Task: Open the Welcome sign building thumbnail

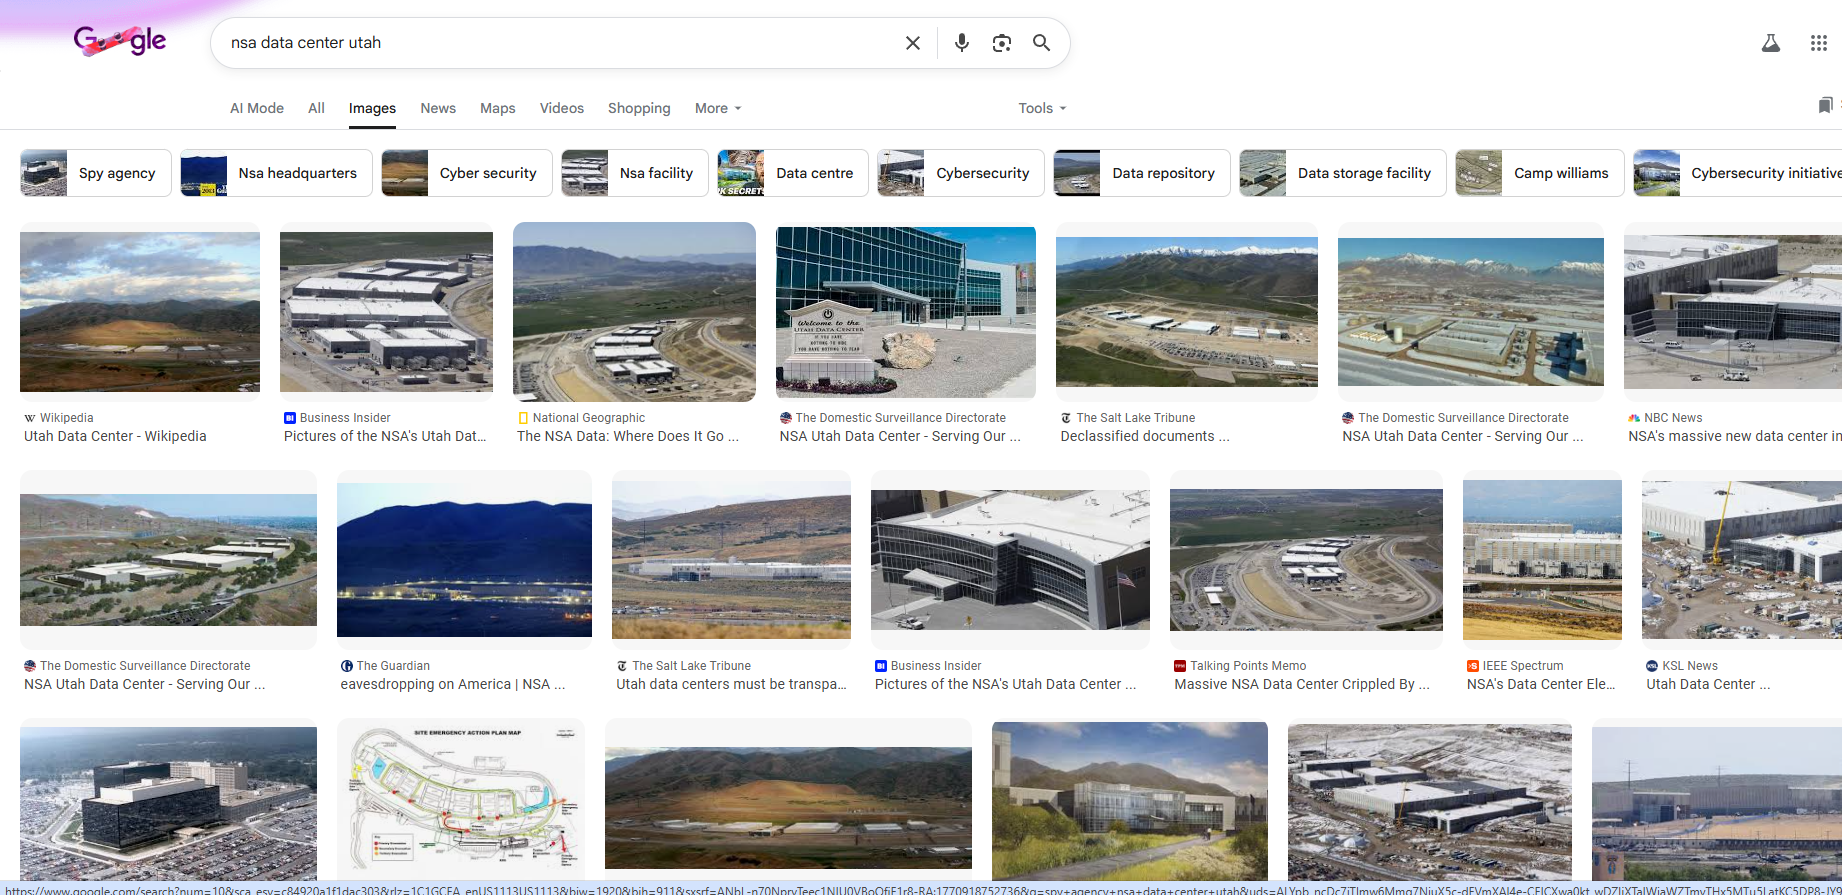Action: tap(906, 312)
